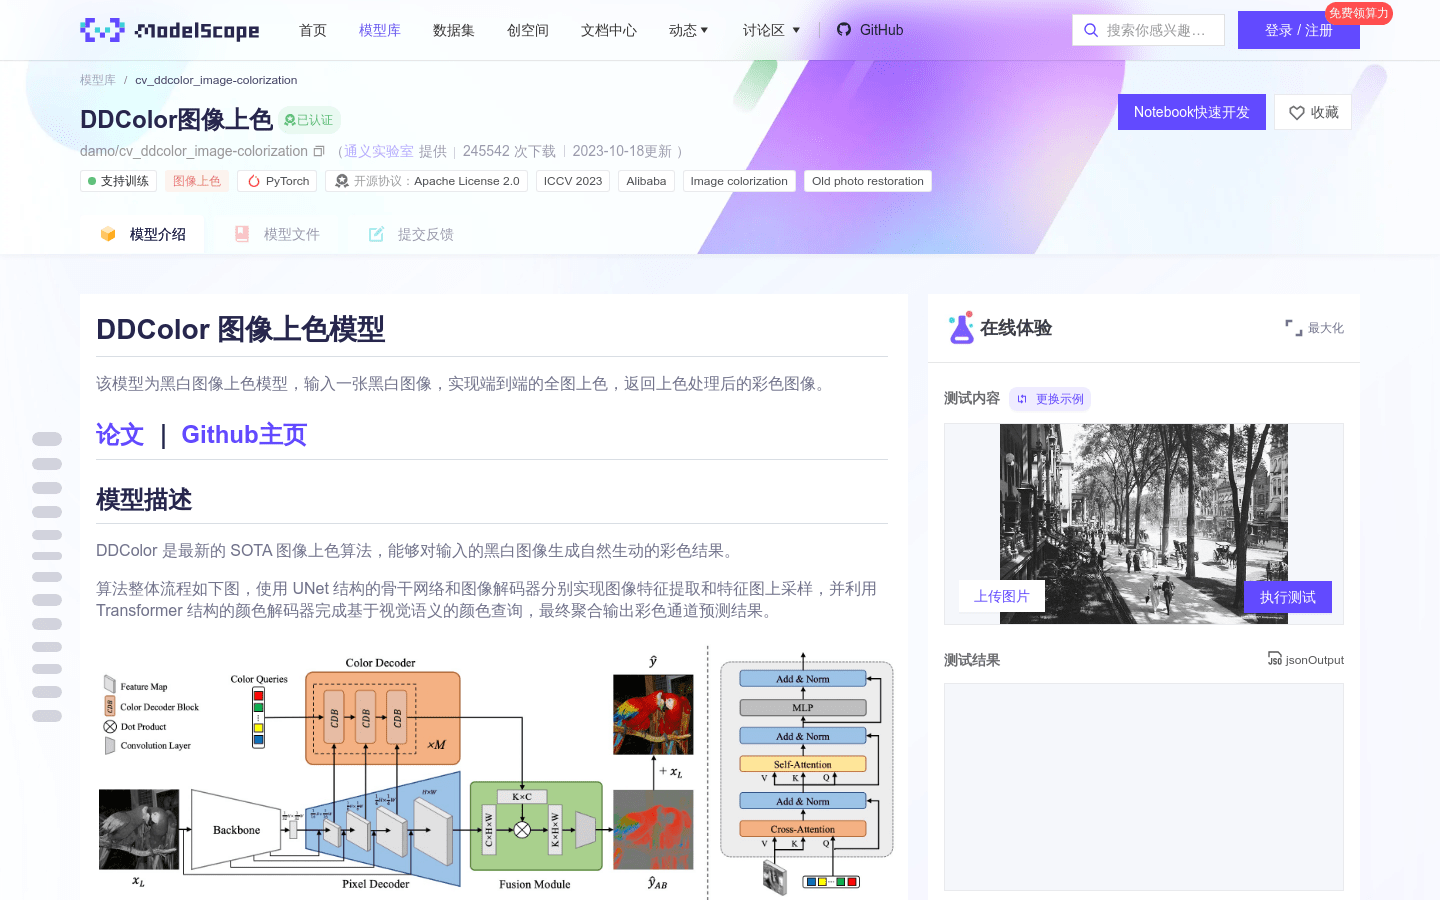Run inference with the 执行测试 button

point(1287,596)
